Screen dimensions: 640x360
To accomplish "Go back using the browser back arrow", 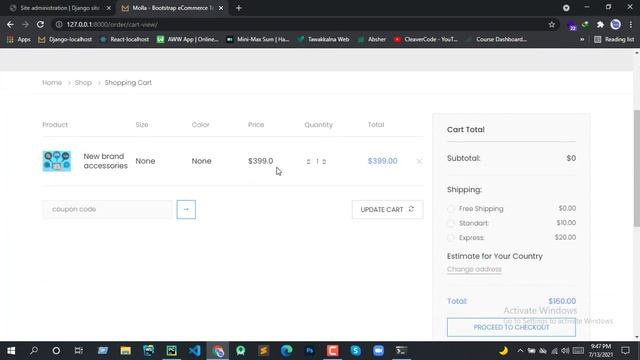I will click(x=10, y=24).
